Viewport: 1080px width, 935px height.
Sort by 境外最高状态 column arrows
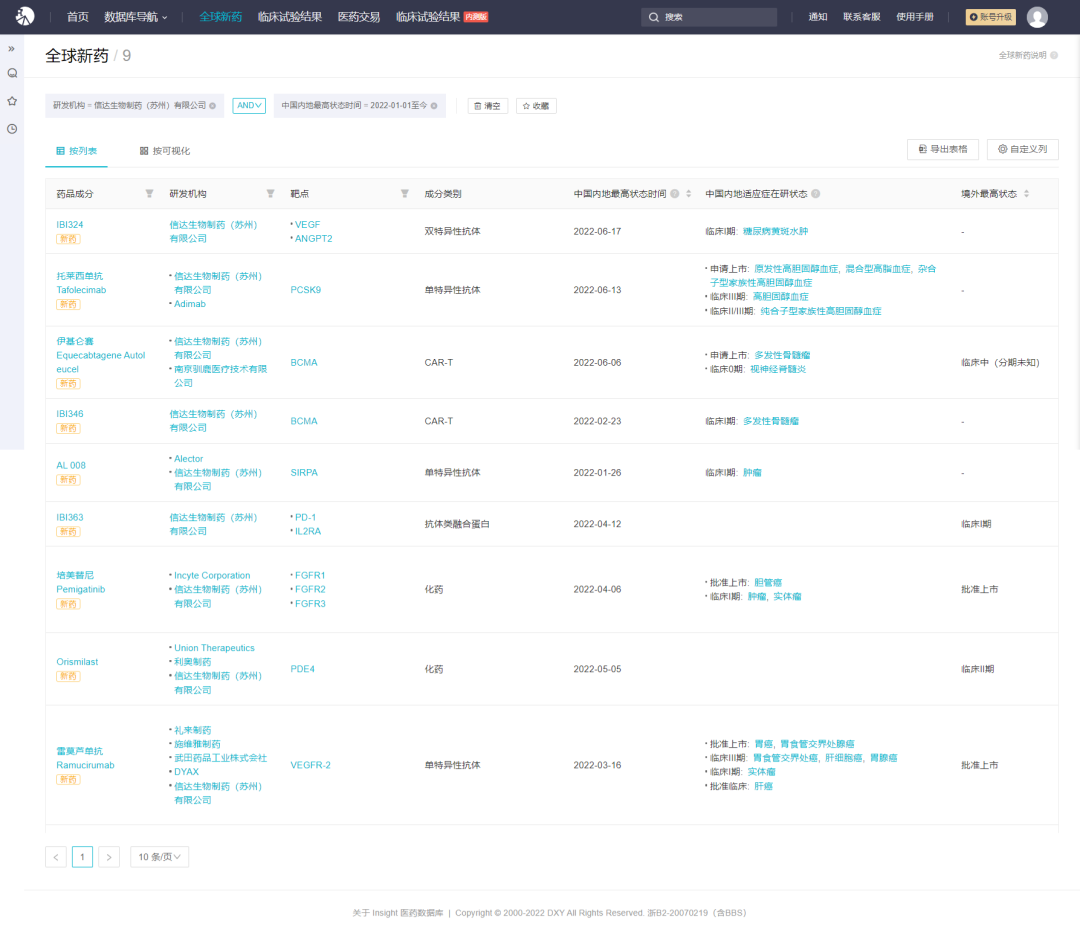1026,194
